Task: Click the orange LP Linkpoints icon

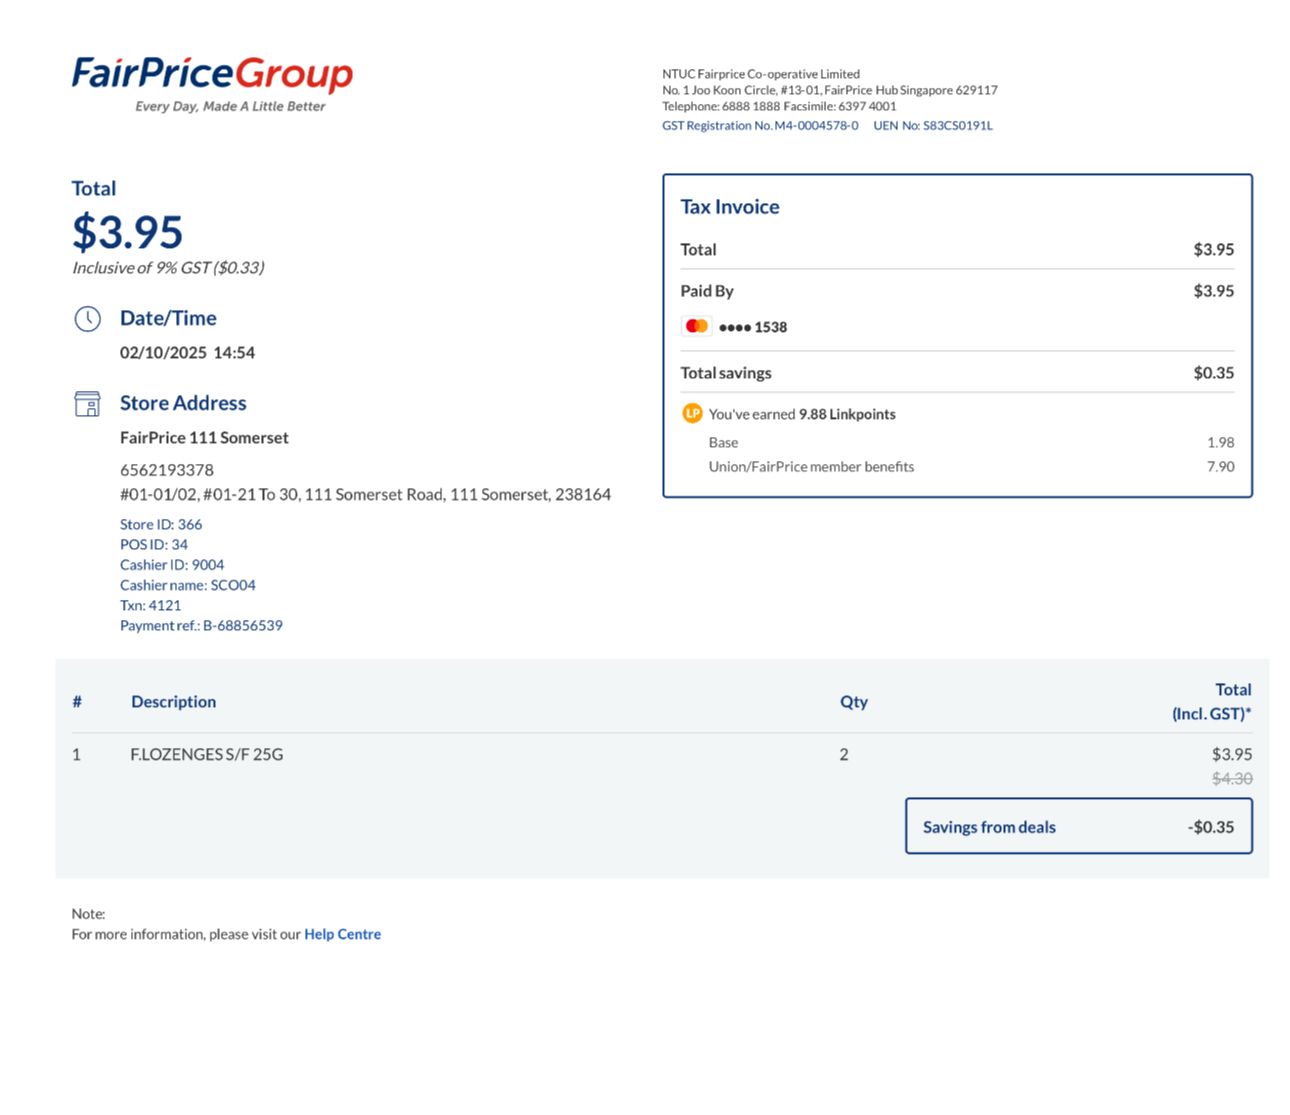Action: click(x=692, y=413)
